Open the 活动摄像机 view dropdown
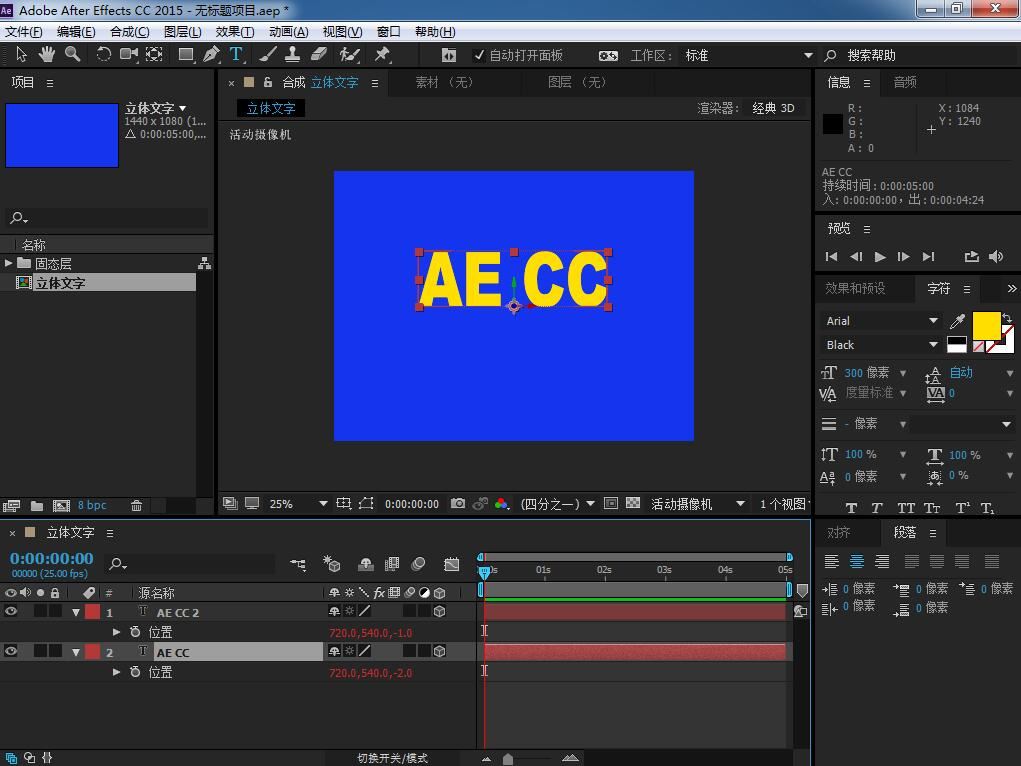This screenshot has width=1021, height=766. (697, 504)
